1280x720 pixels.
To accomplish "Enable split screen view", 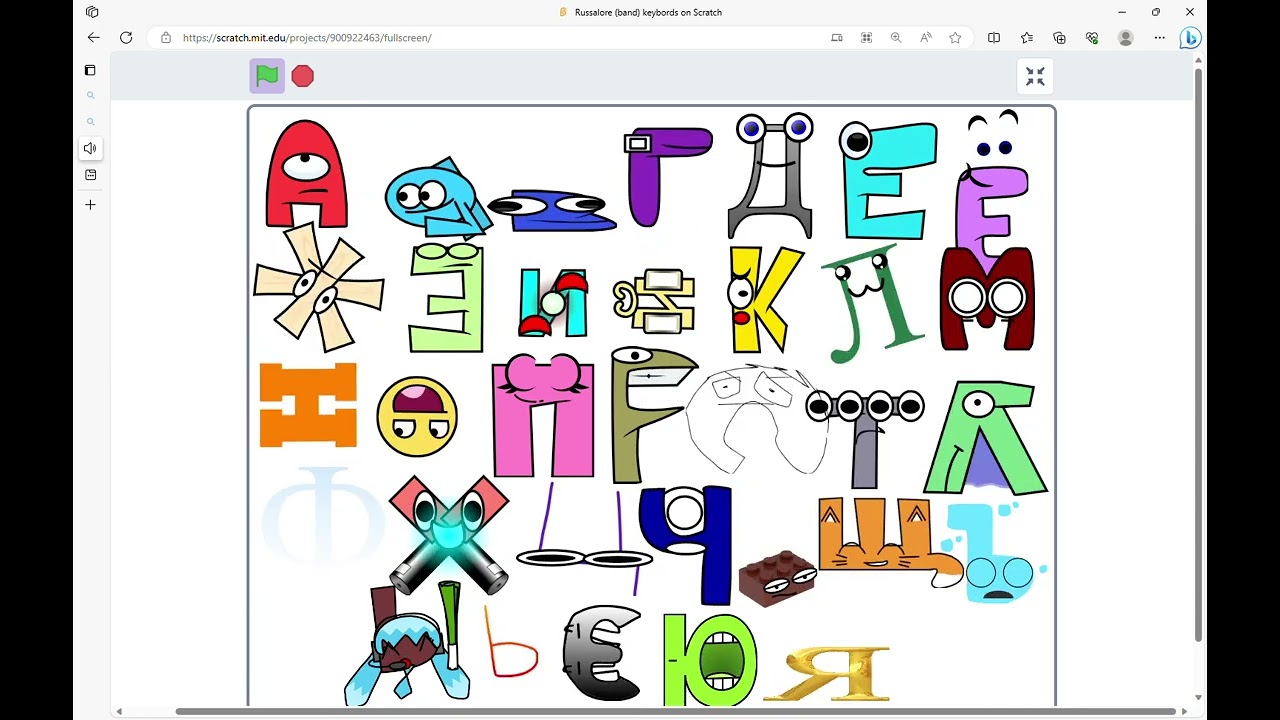I will click(x=994, y=38).
